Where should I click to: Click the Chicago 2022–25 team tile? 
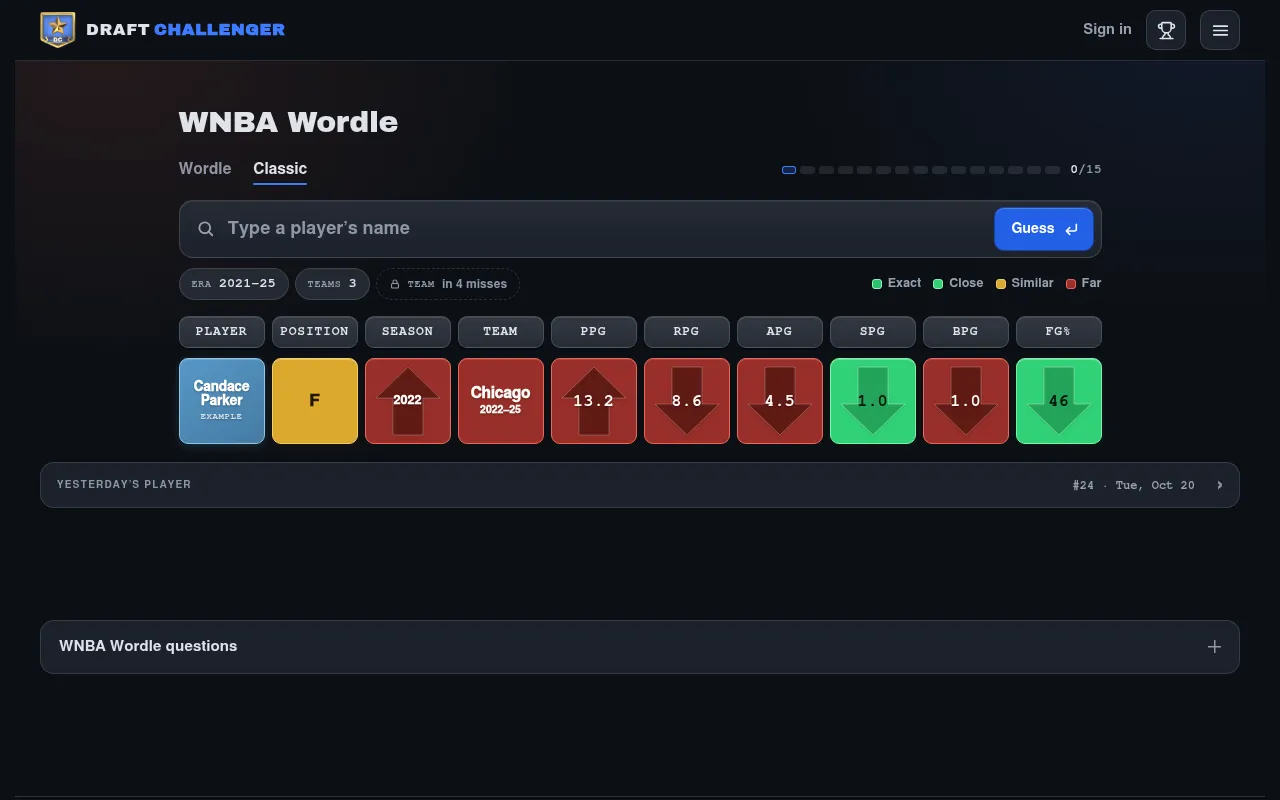point(501,401)
